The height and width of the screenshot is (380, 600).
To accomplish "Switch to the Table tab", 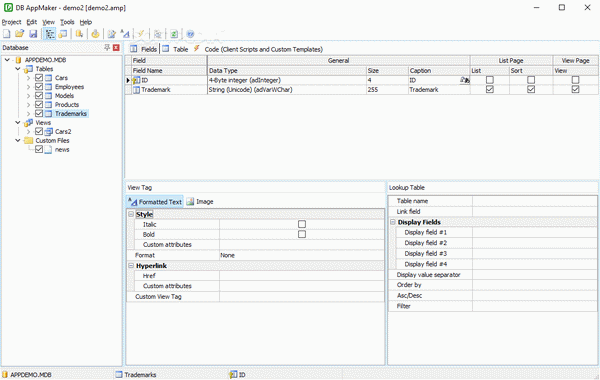I will pos(175,49).
